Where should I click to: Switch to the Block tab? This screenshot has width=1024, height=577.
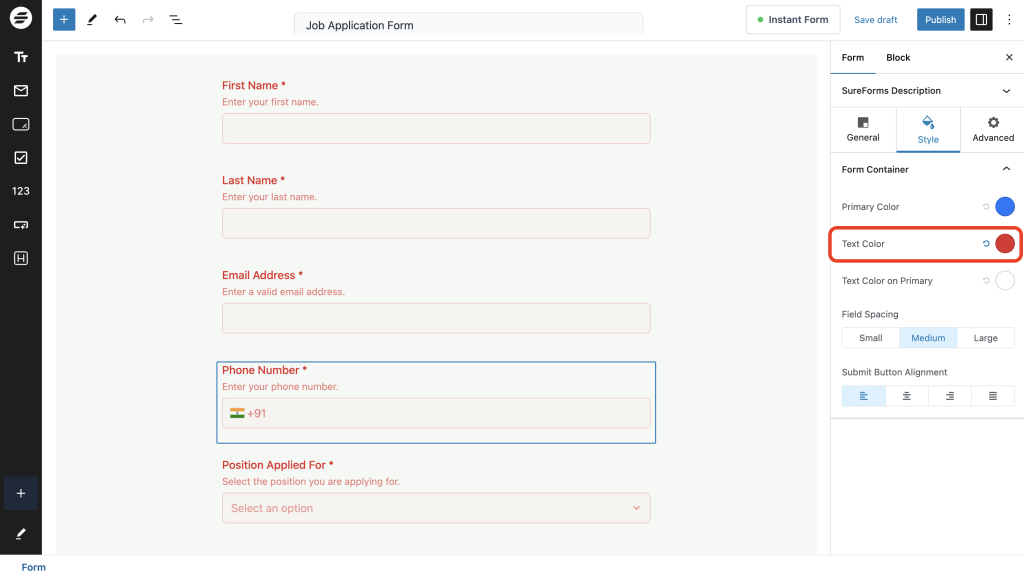pos(897,57)
